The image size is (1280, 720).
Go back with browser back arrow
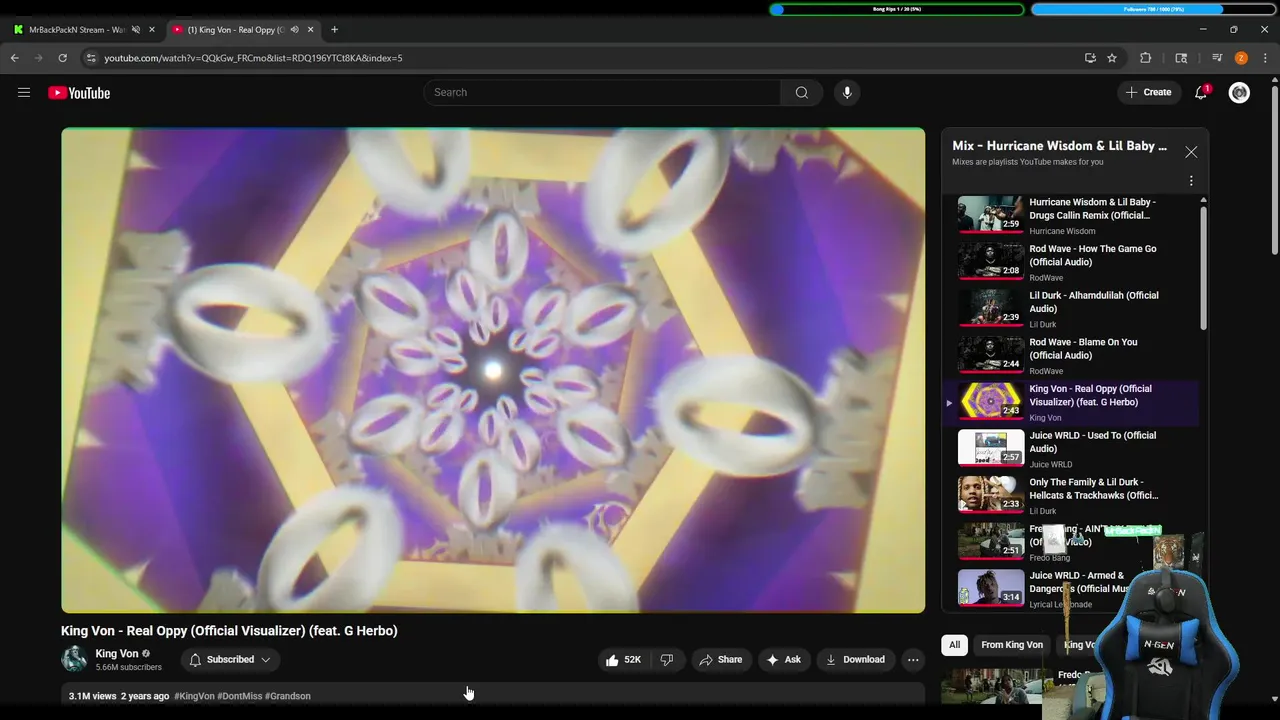click(15, 58)
